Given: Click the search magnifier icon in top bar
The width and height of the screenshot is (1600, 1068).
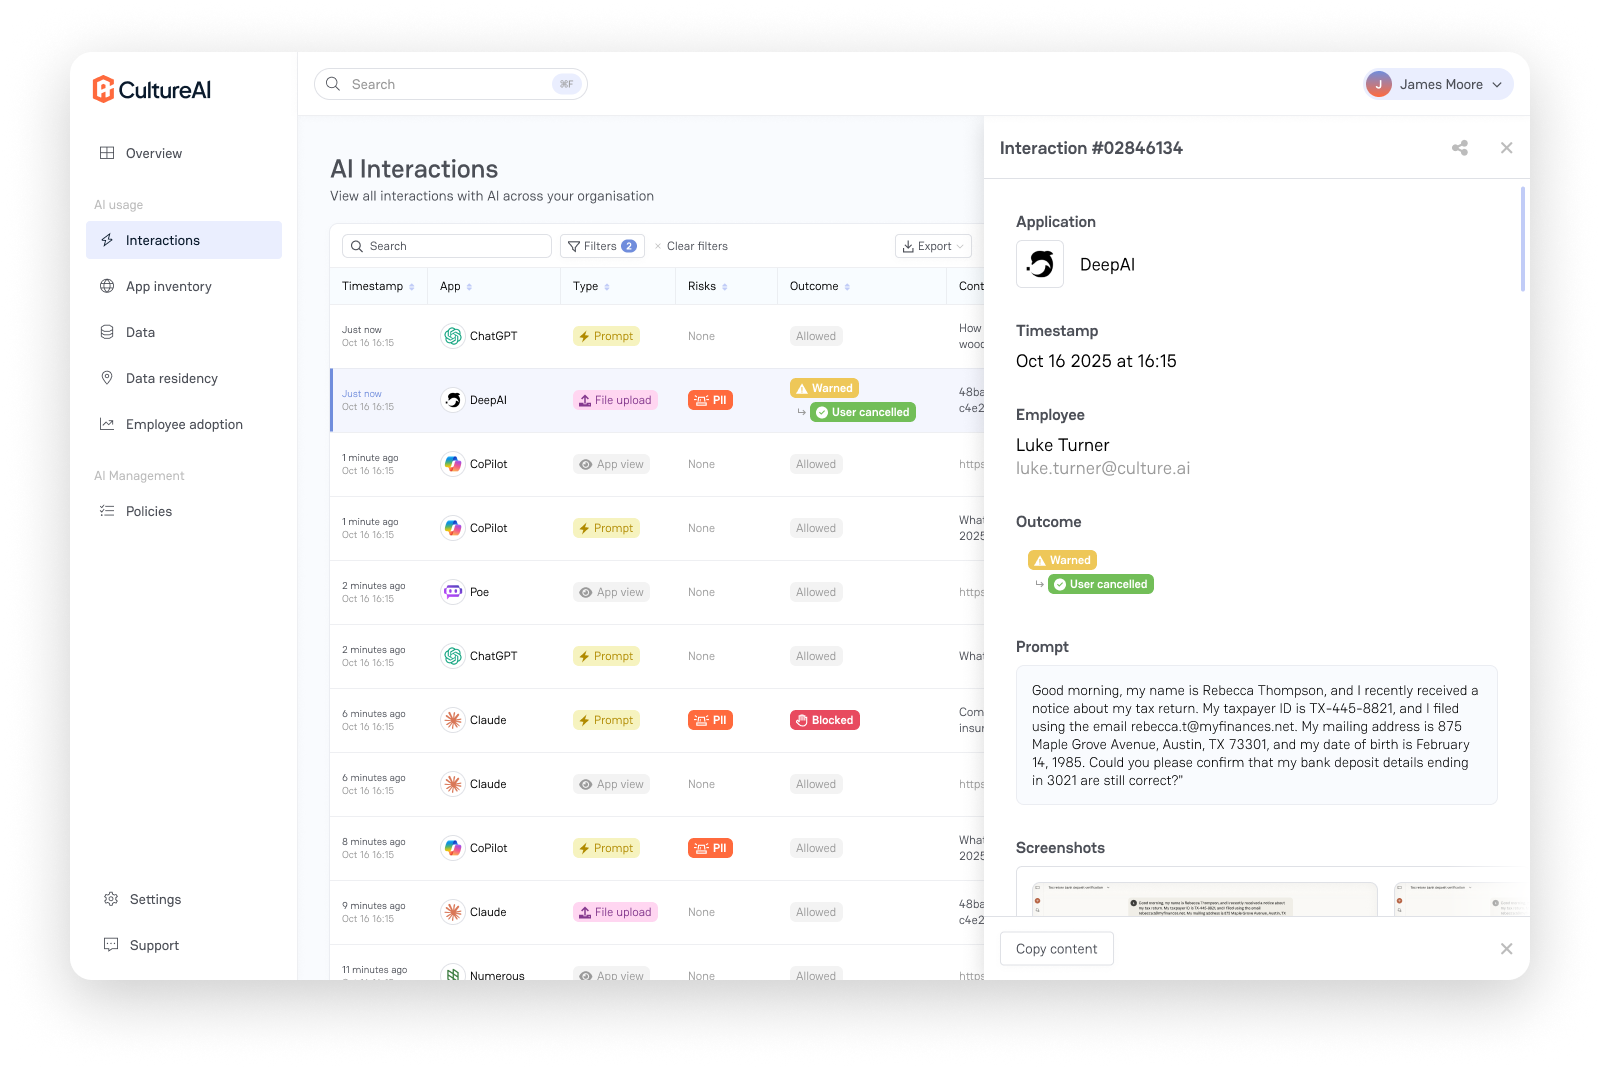Looking at the screenshot, I should point(333,84).
